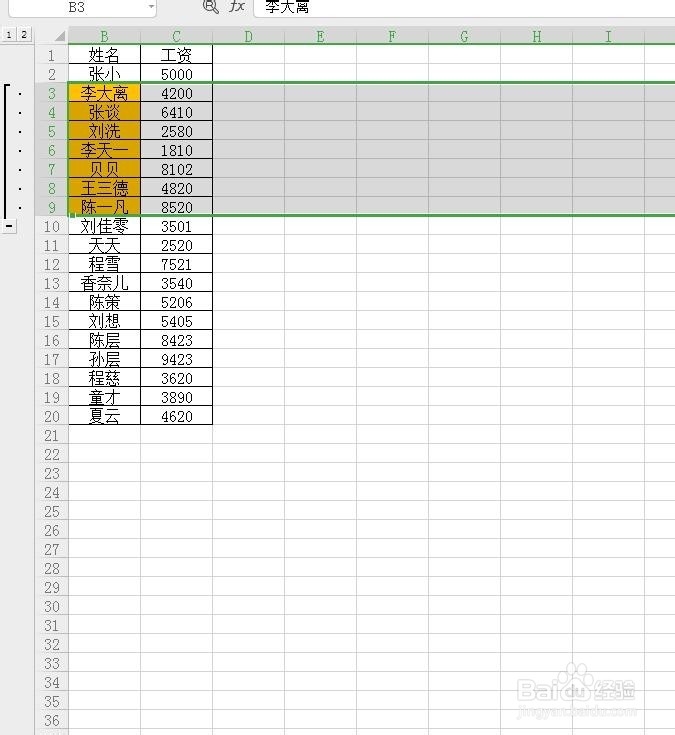
Task: Click outline level 2 button
Action: tap(24, 34)
